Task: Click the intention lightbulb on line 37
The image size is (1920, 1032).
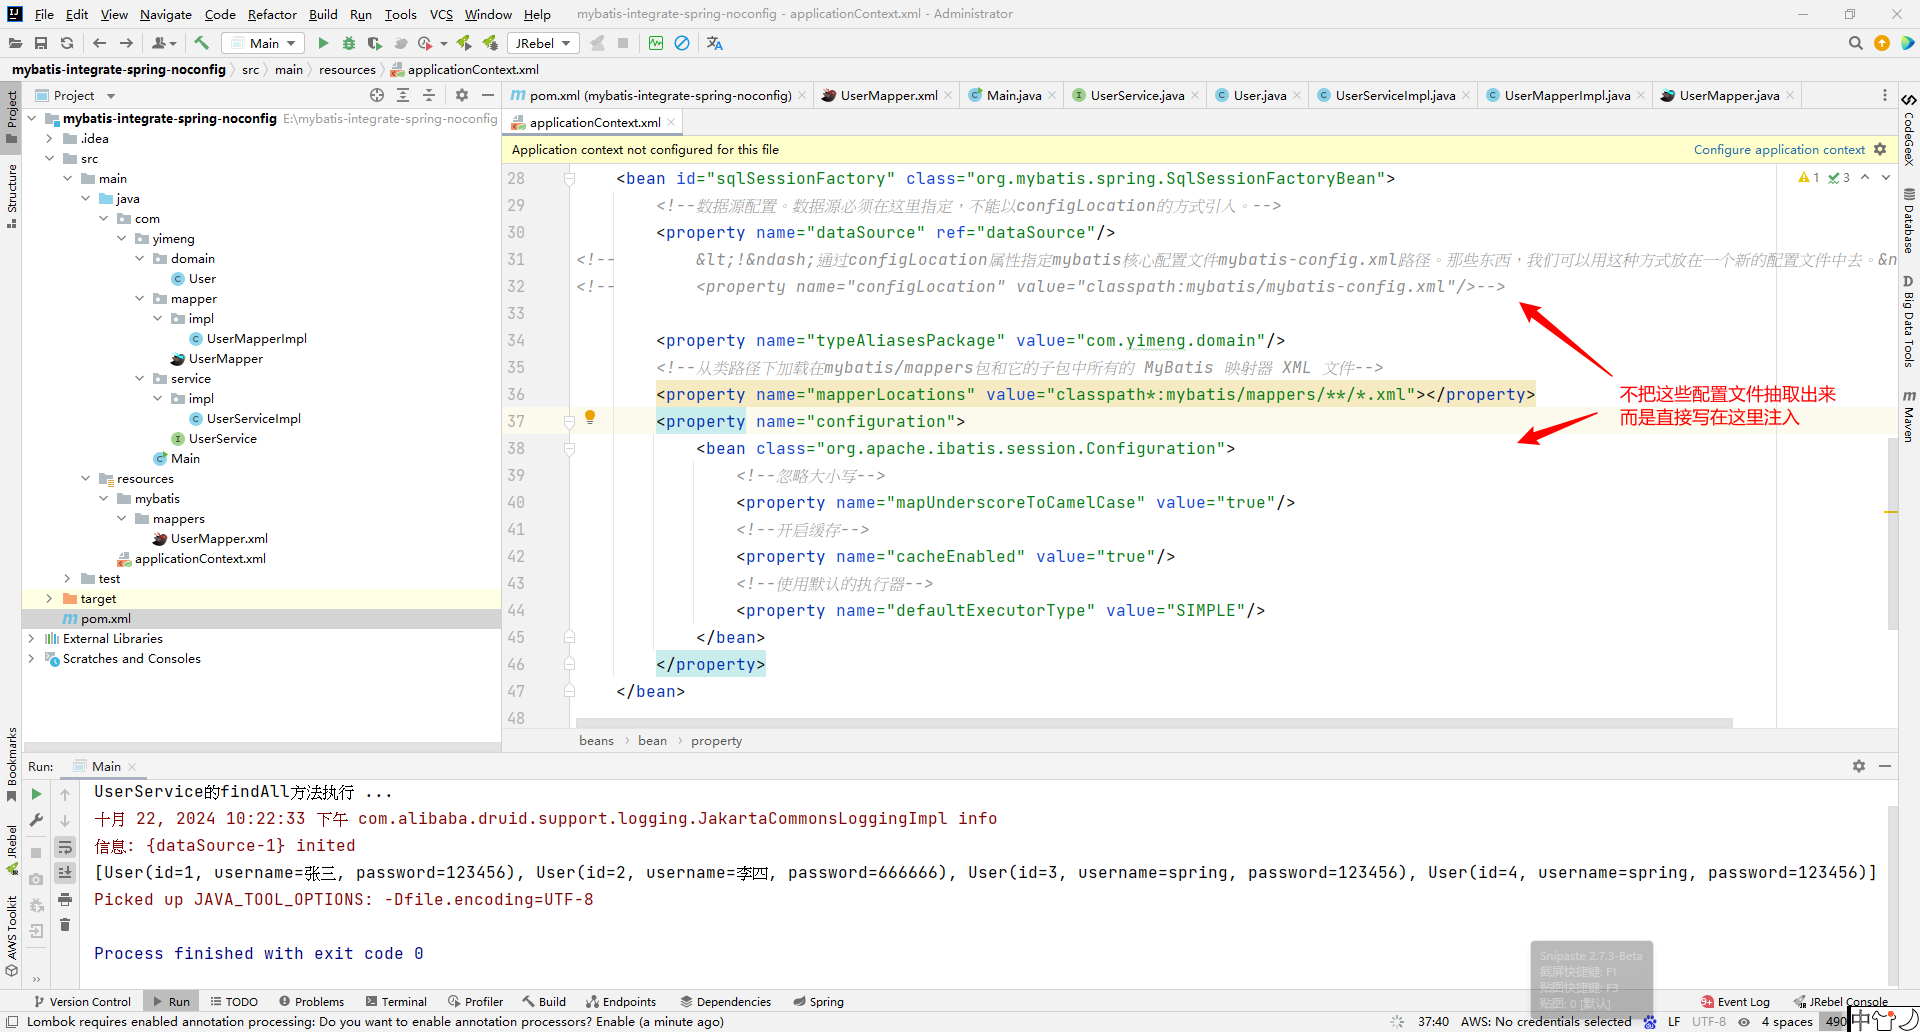Action: click(x=590, y=417)
